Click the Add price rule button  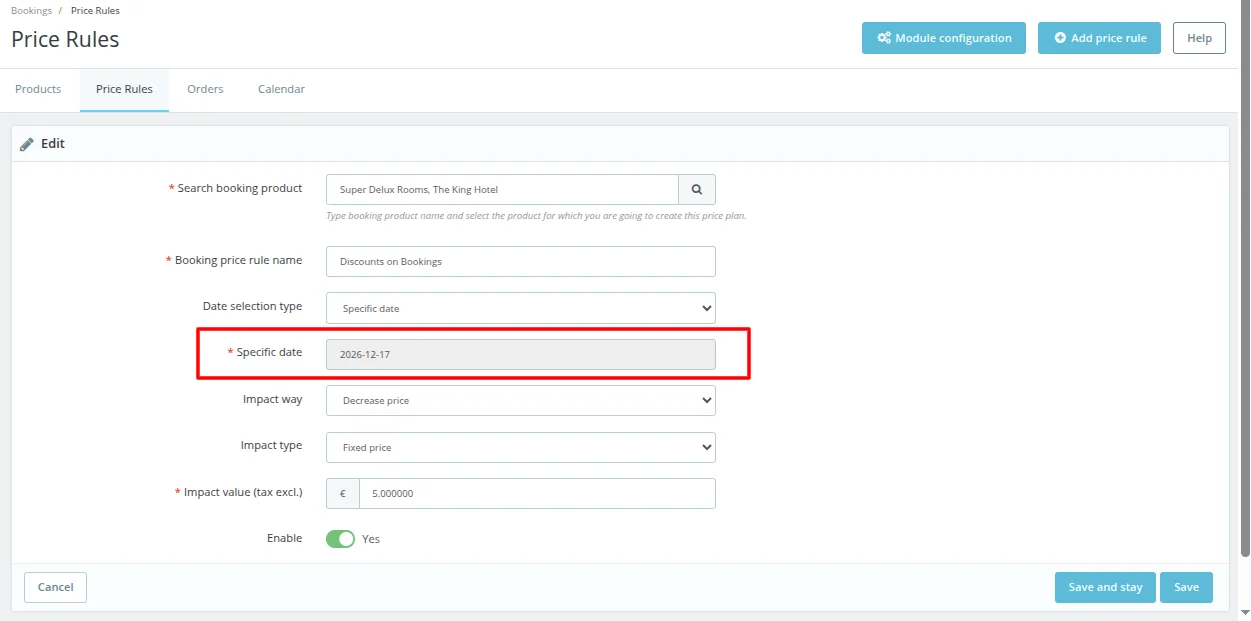(x=1099, y=38)
